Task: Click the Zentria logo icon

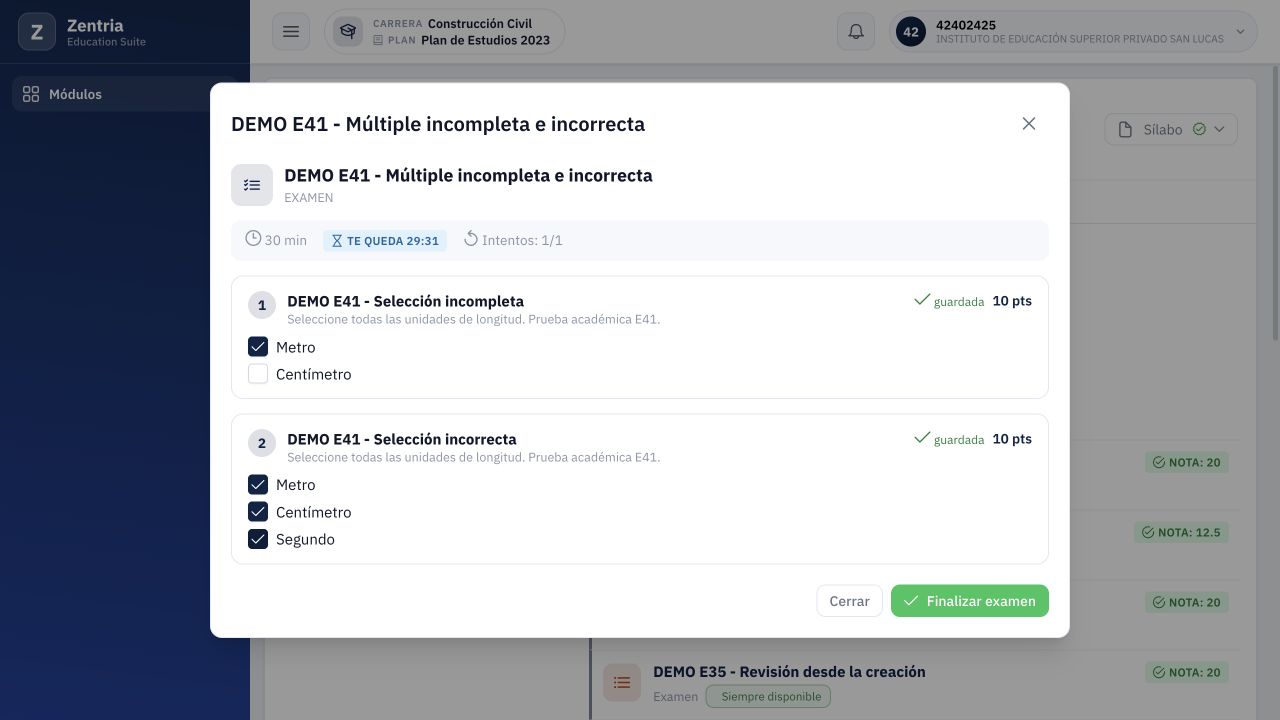Action: [x=37, y=32]
